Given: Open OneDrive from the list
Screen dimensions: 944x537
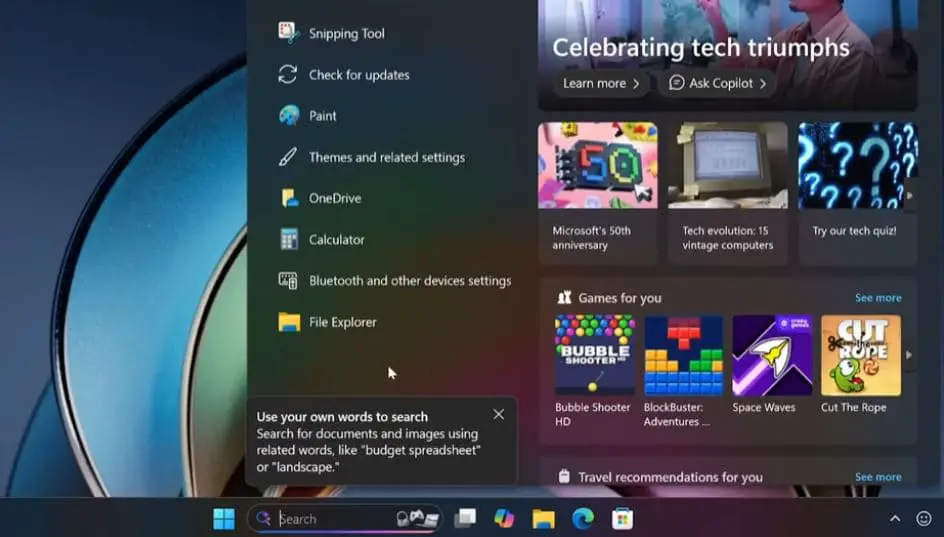Looking at the screenshot, I should 334,198.
